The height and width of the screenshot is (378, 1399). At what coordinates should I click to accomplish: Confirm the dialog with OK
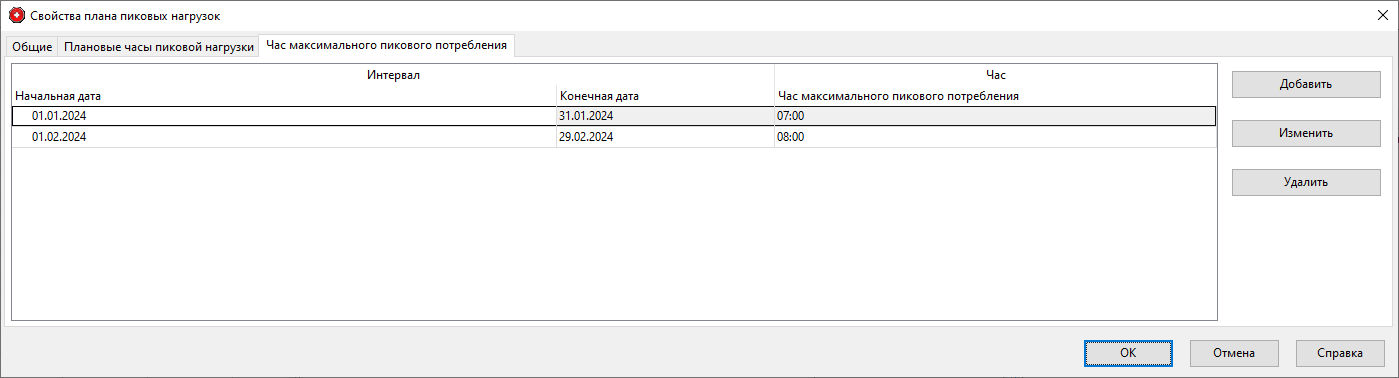[x=1128, y=353]
